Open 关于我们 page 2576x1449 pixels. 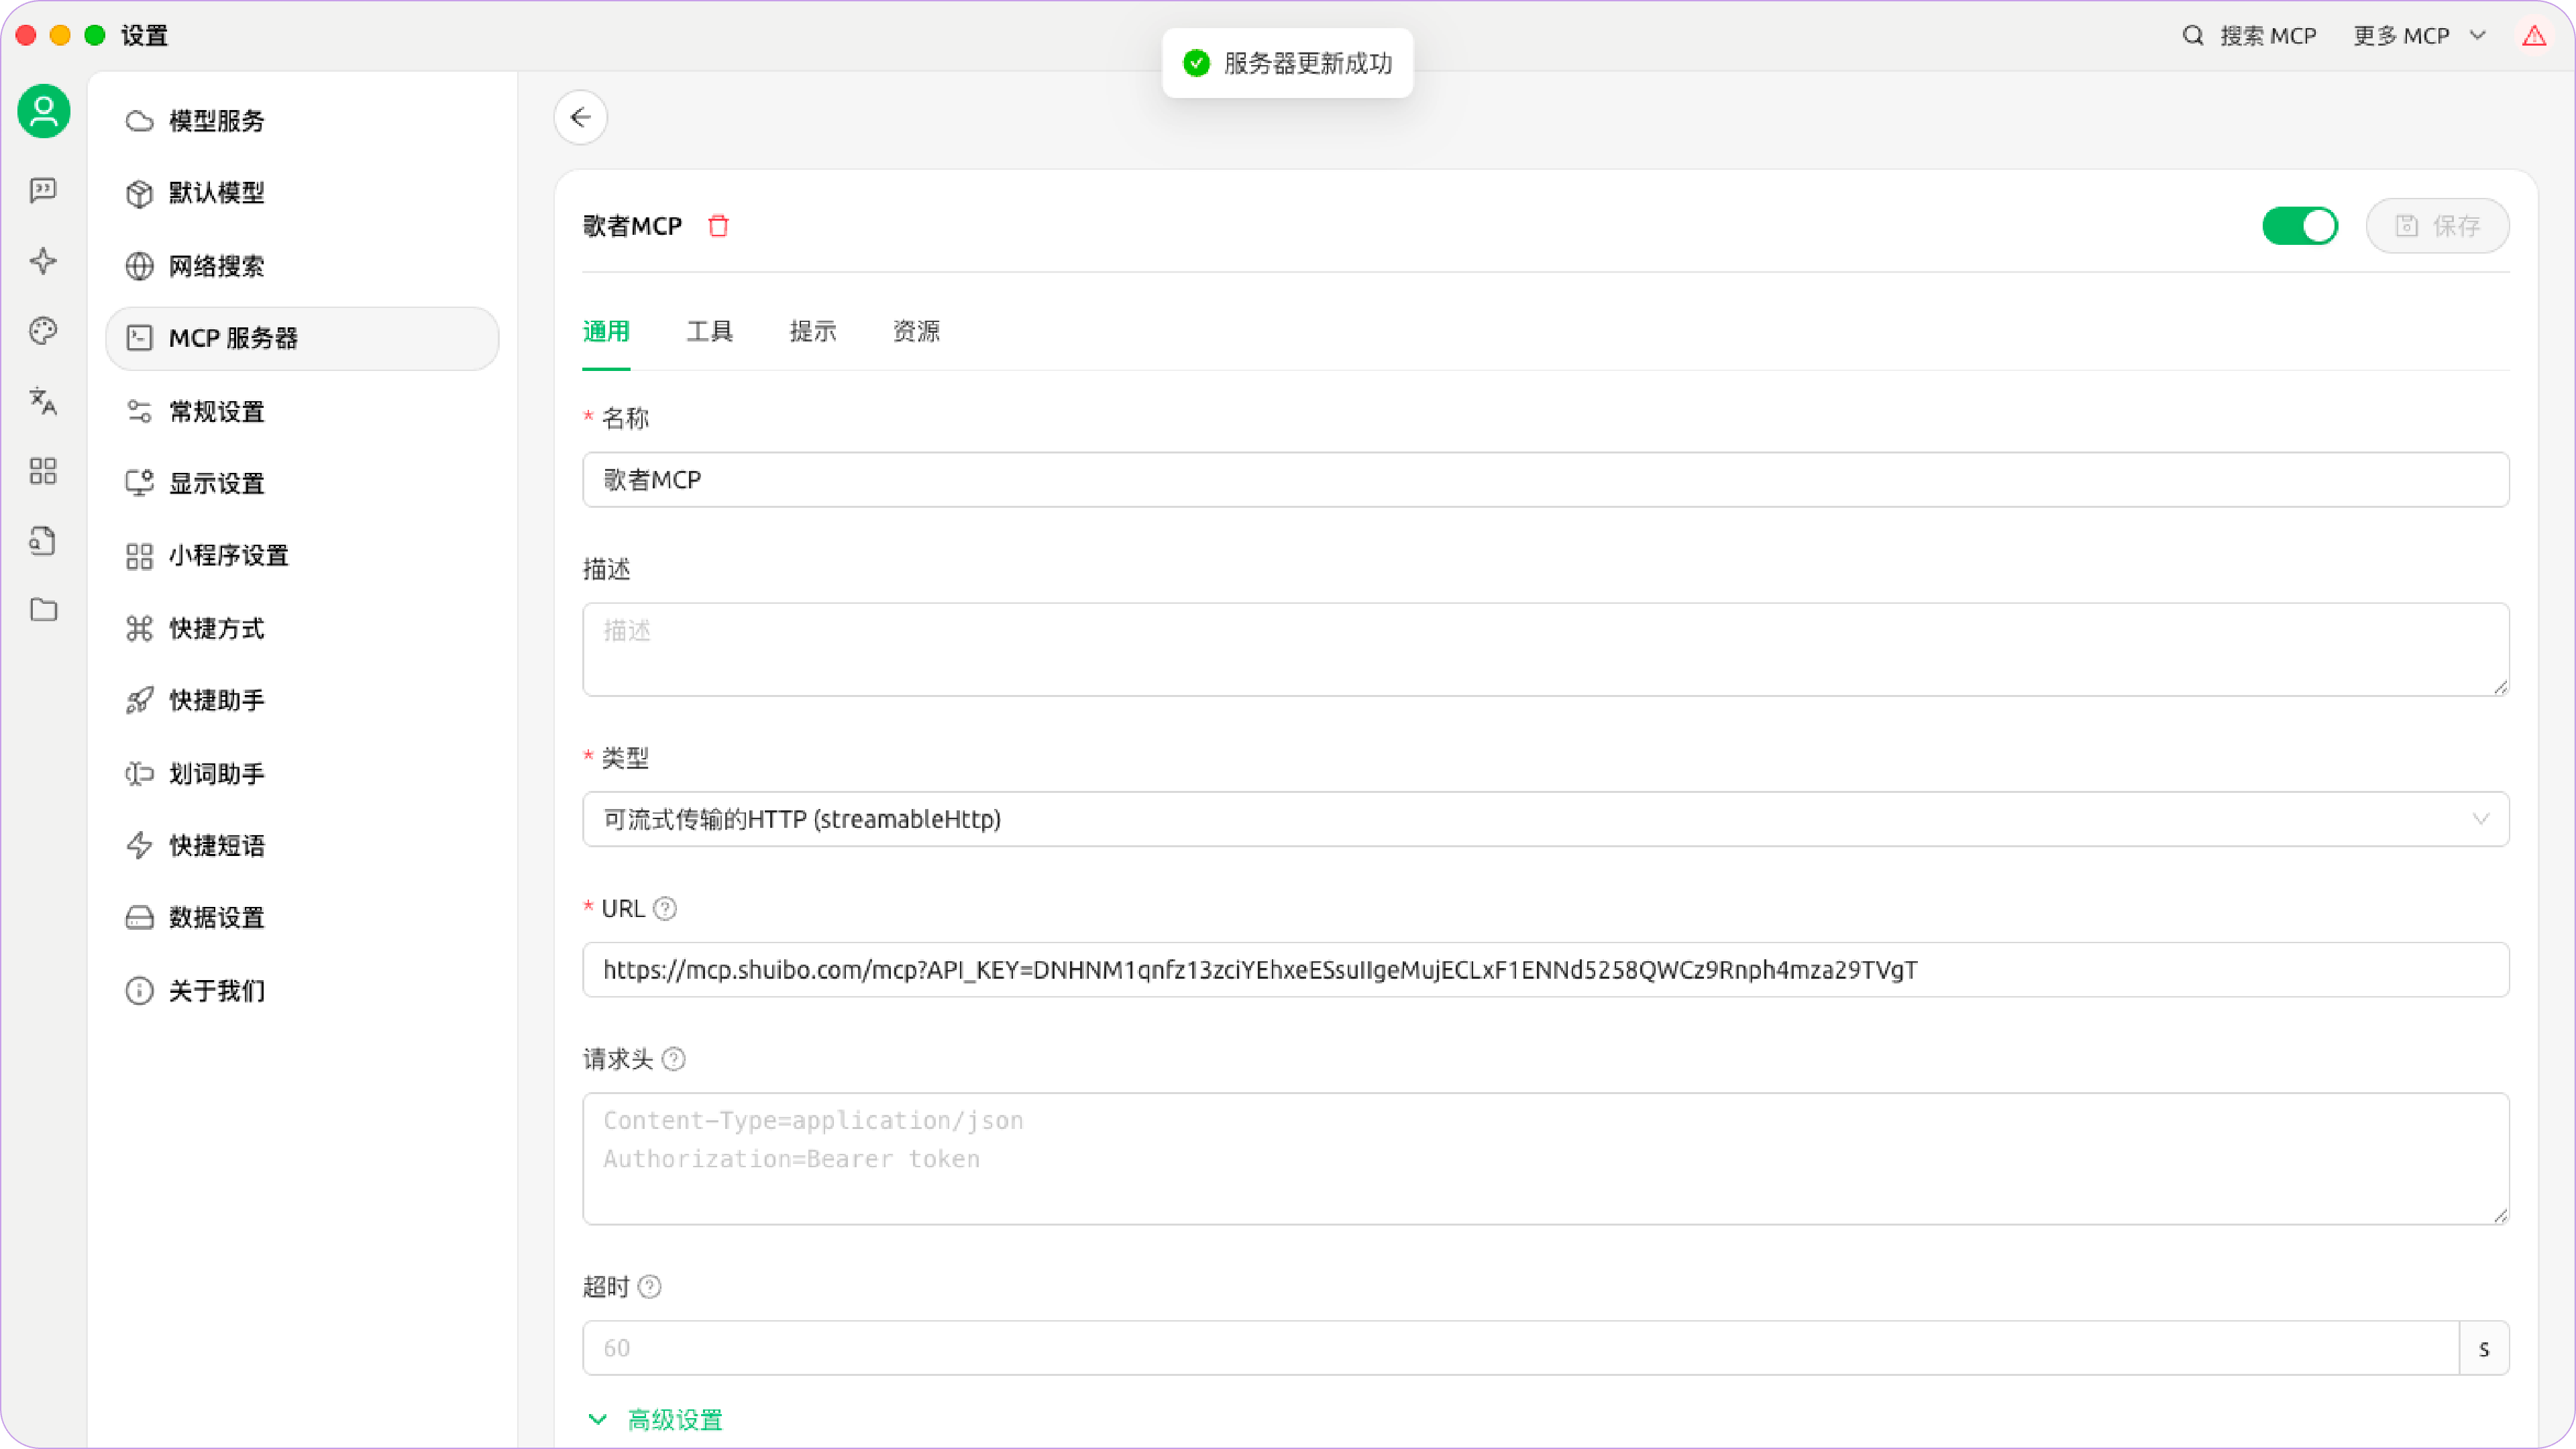pyautogui.click(x=302, y=990)
